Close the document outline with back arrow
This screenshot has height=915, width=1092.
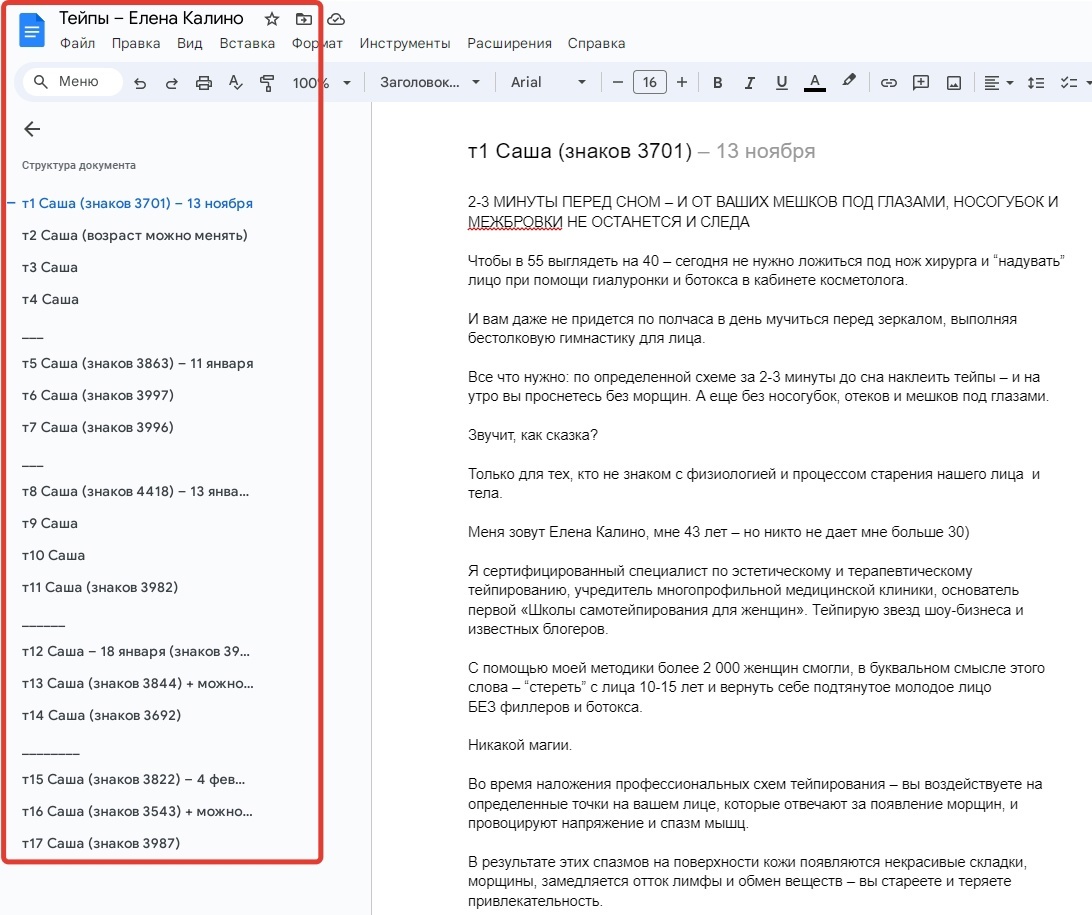point(32,129)
